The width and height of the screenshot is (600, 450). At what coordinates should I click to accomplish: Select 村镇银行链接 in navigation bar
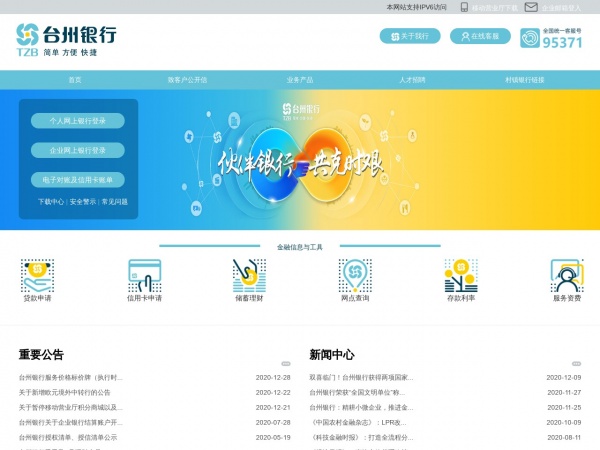[x=525, y=80]
